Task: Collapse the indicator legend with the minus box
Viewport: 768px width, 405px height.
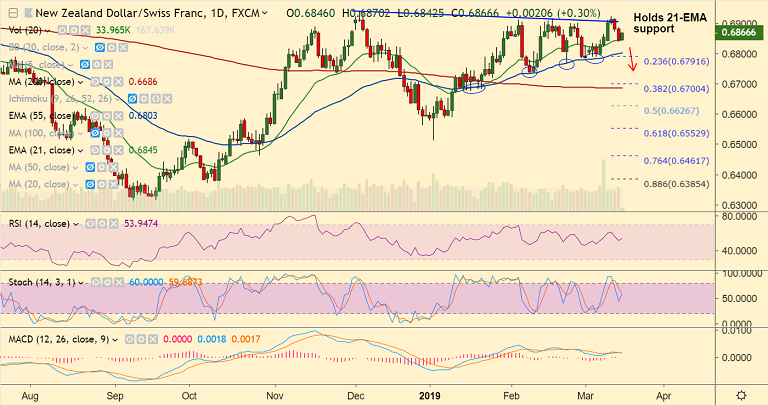Action: click(x=14, y=13)
